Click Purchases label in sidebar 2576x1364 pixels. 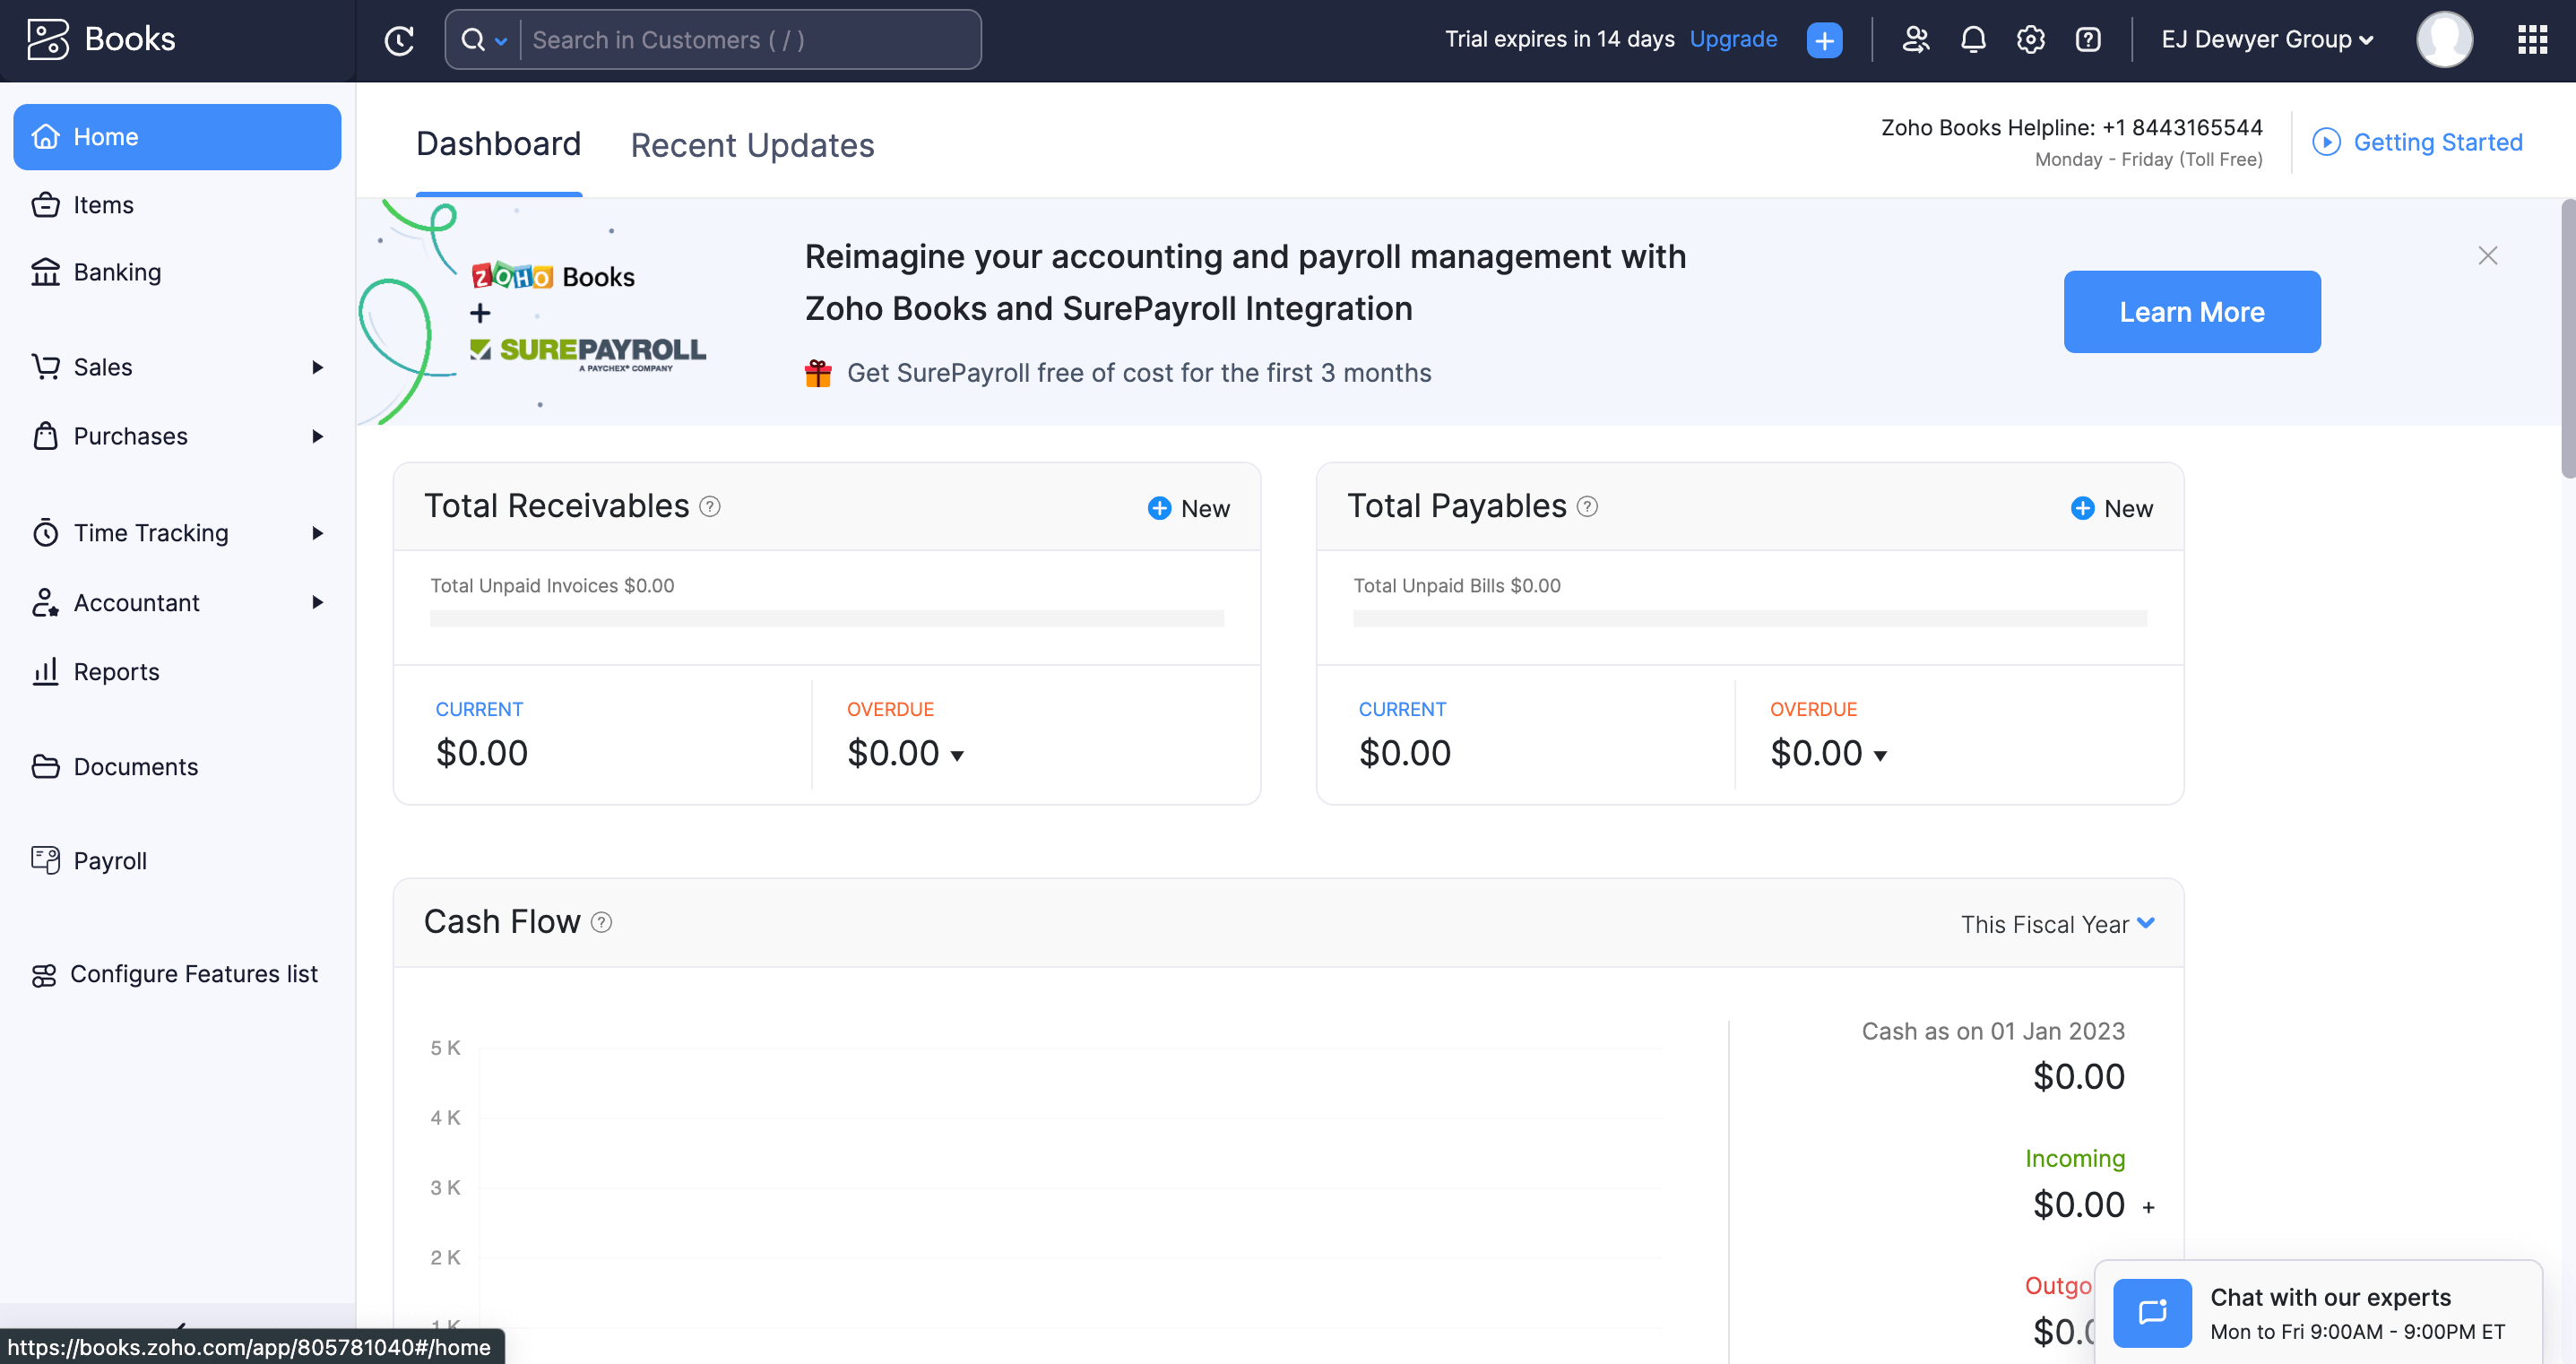tap(131, 436)
